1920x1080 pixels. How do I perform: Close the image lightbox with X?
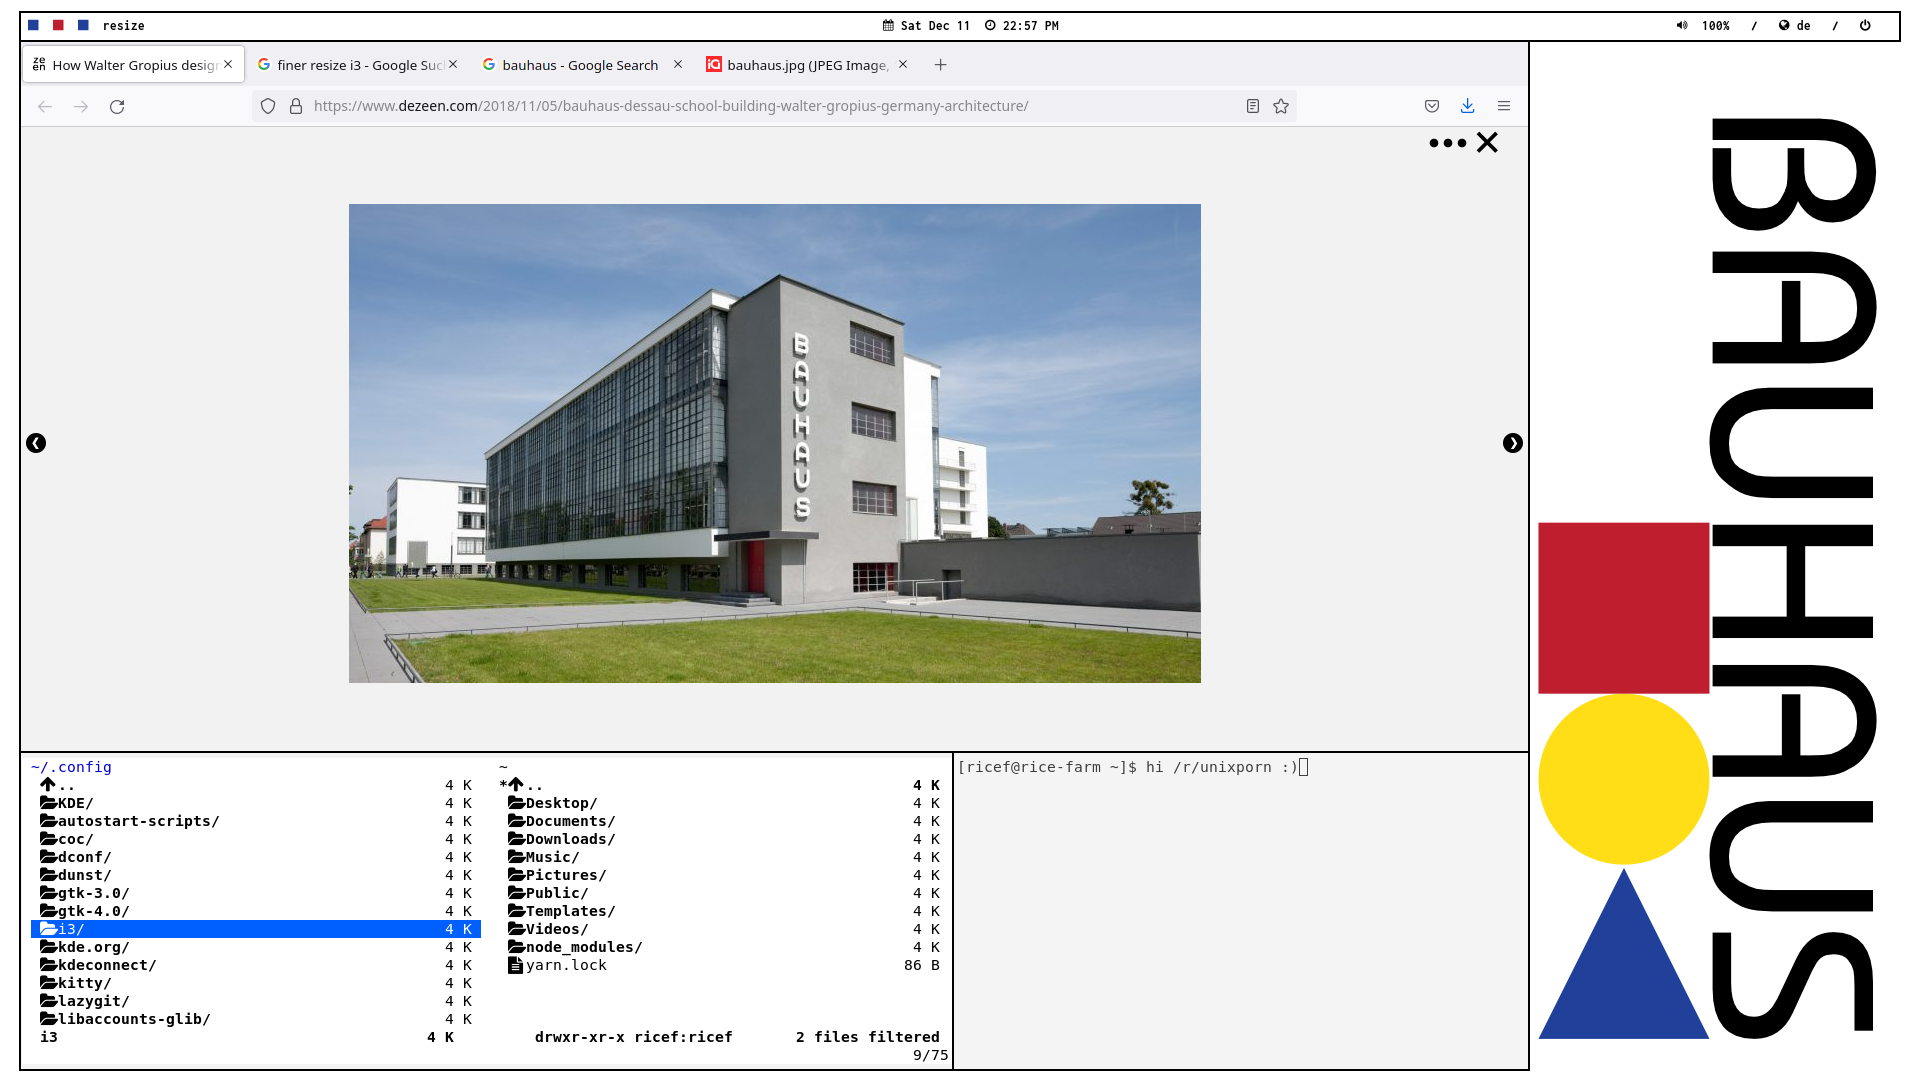tap(1487, 143)
